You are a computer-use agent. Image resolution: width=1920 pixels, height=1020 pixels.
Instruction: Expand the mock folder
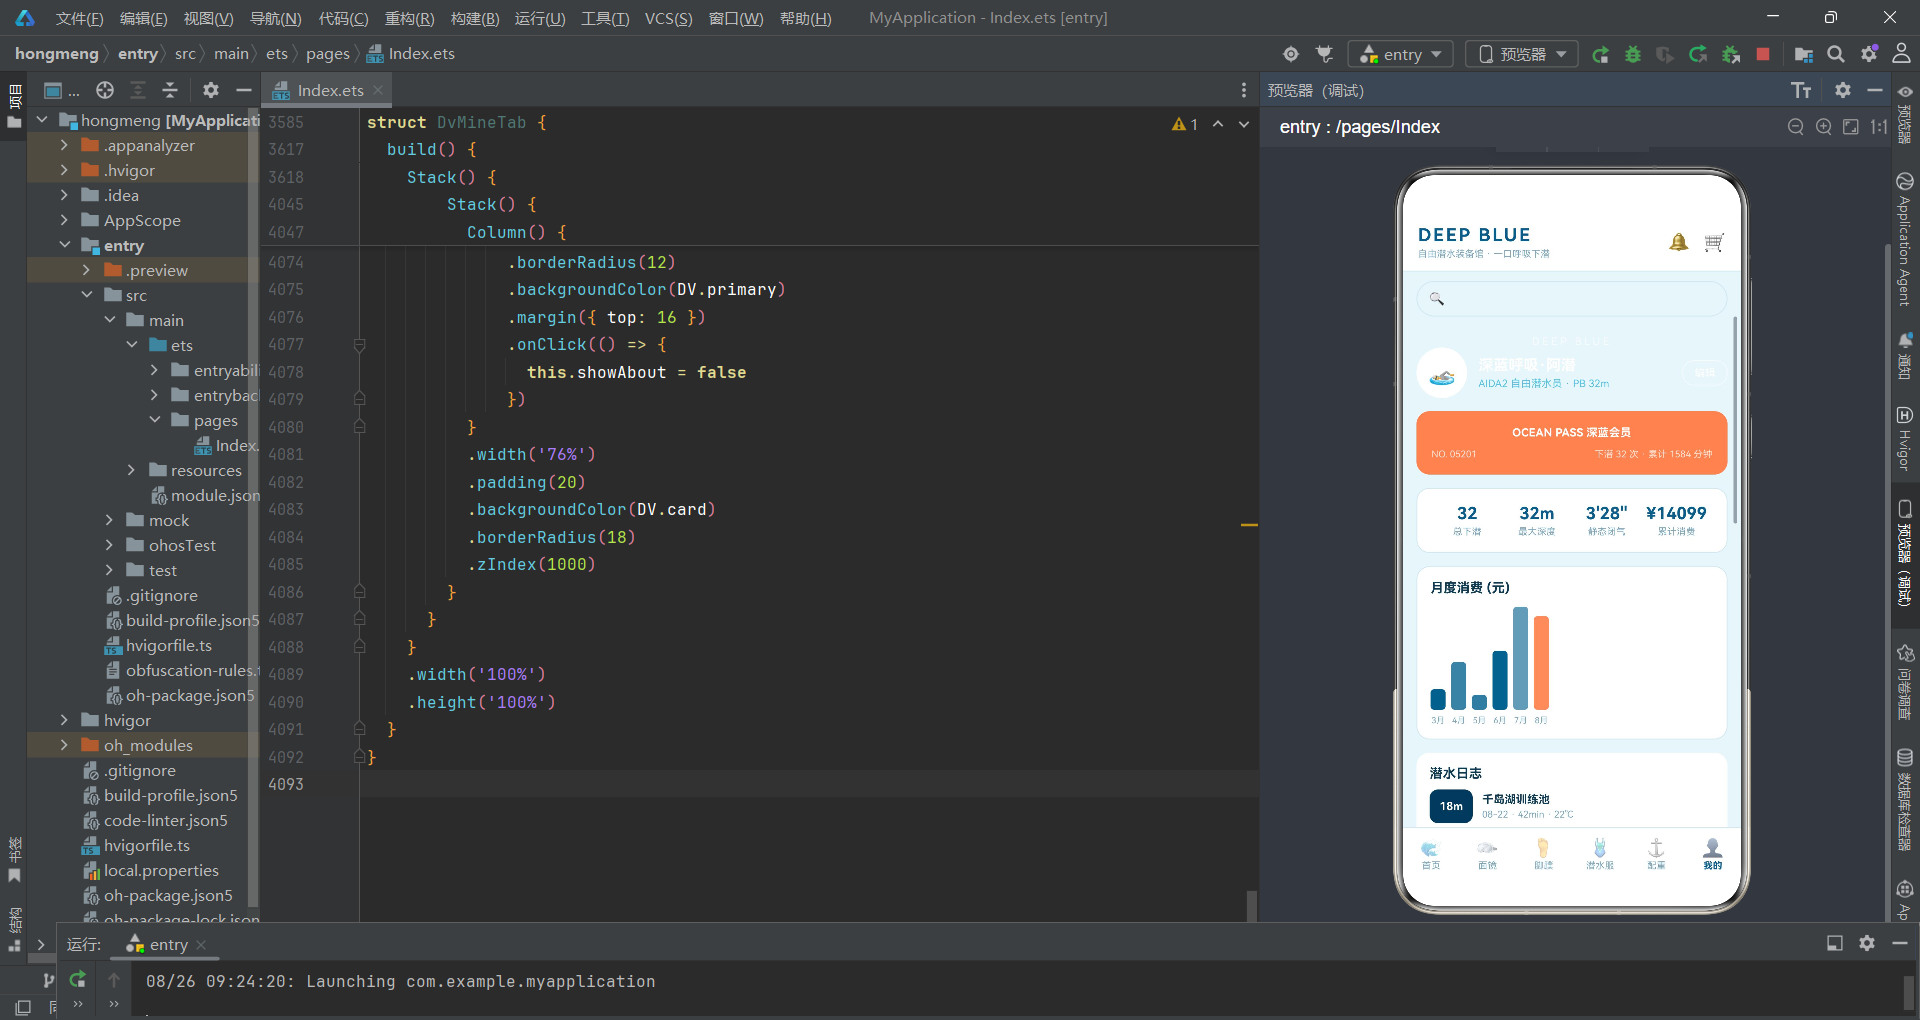(109, 520)
